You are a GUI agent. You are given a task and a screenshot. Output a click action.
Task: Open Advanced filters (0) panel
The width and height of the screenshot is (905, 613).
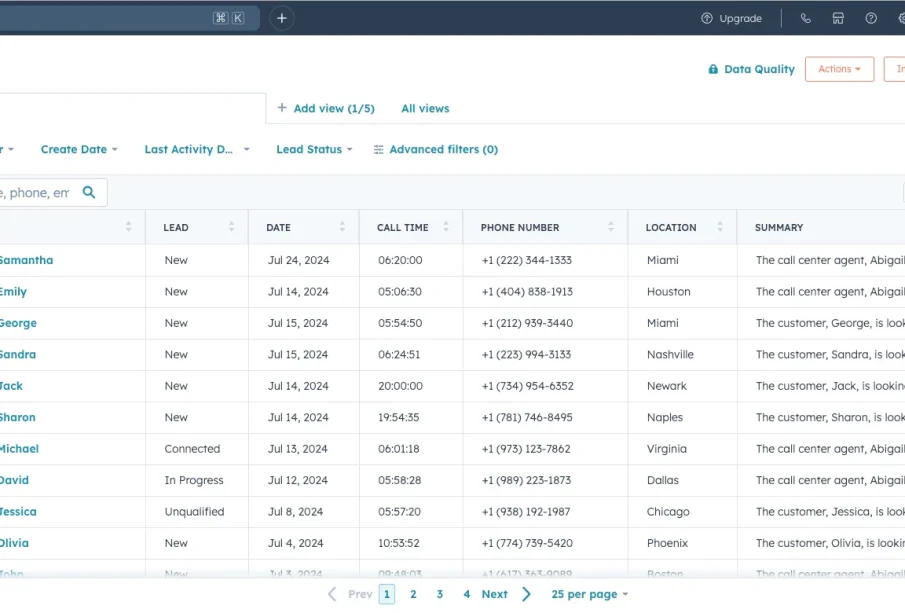[x=436, y=149]
